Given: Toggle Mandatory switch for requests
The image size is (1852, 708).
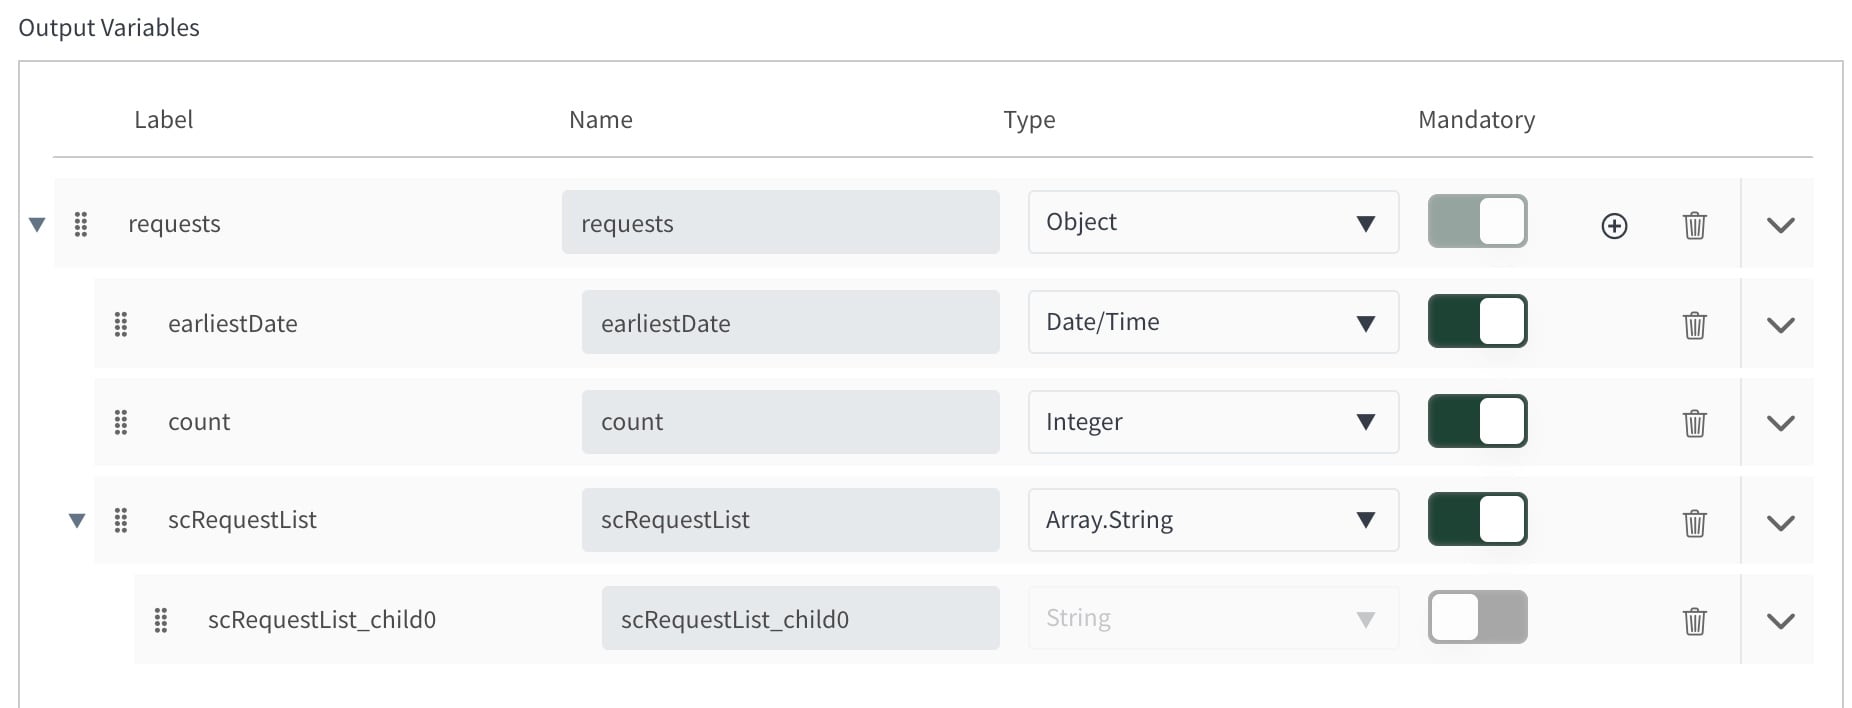Looking at the screenshot, I should [x=1477, y=221].
